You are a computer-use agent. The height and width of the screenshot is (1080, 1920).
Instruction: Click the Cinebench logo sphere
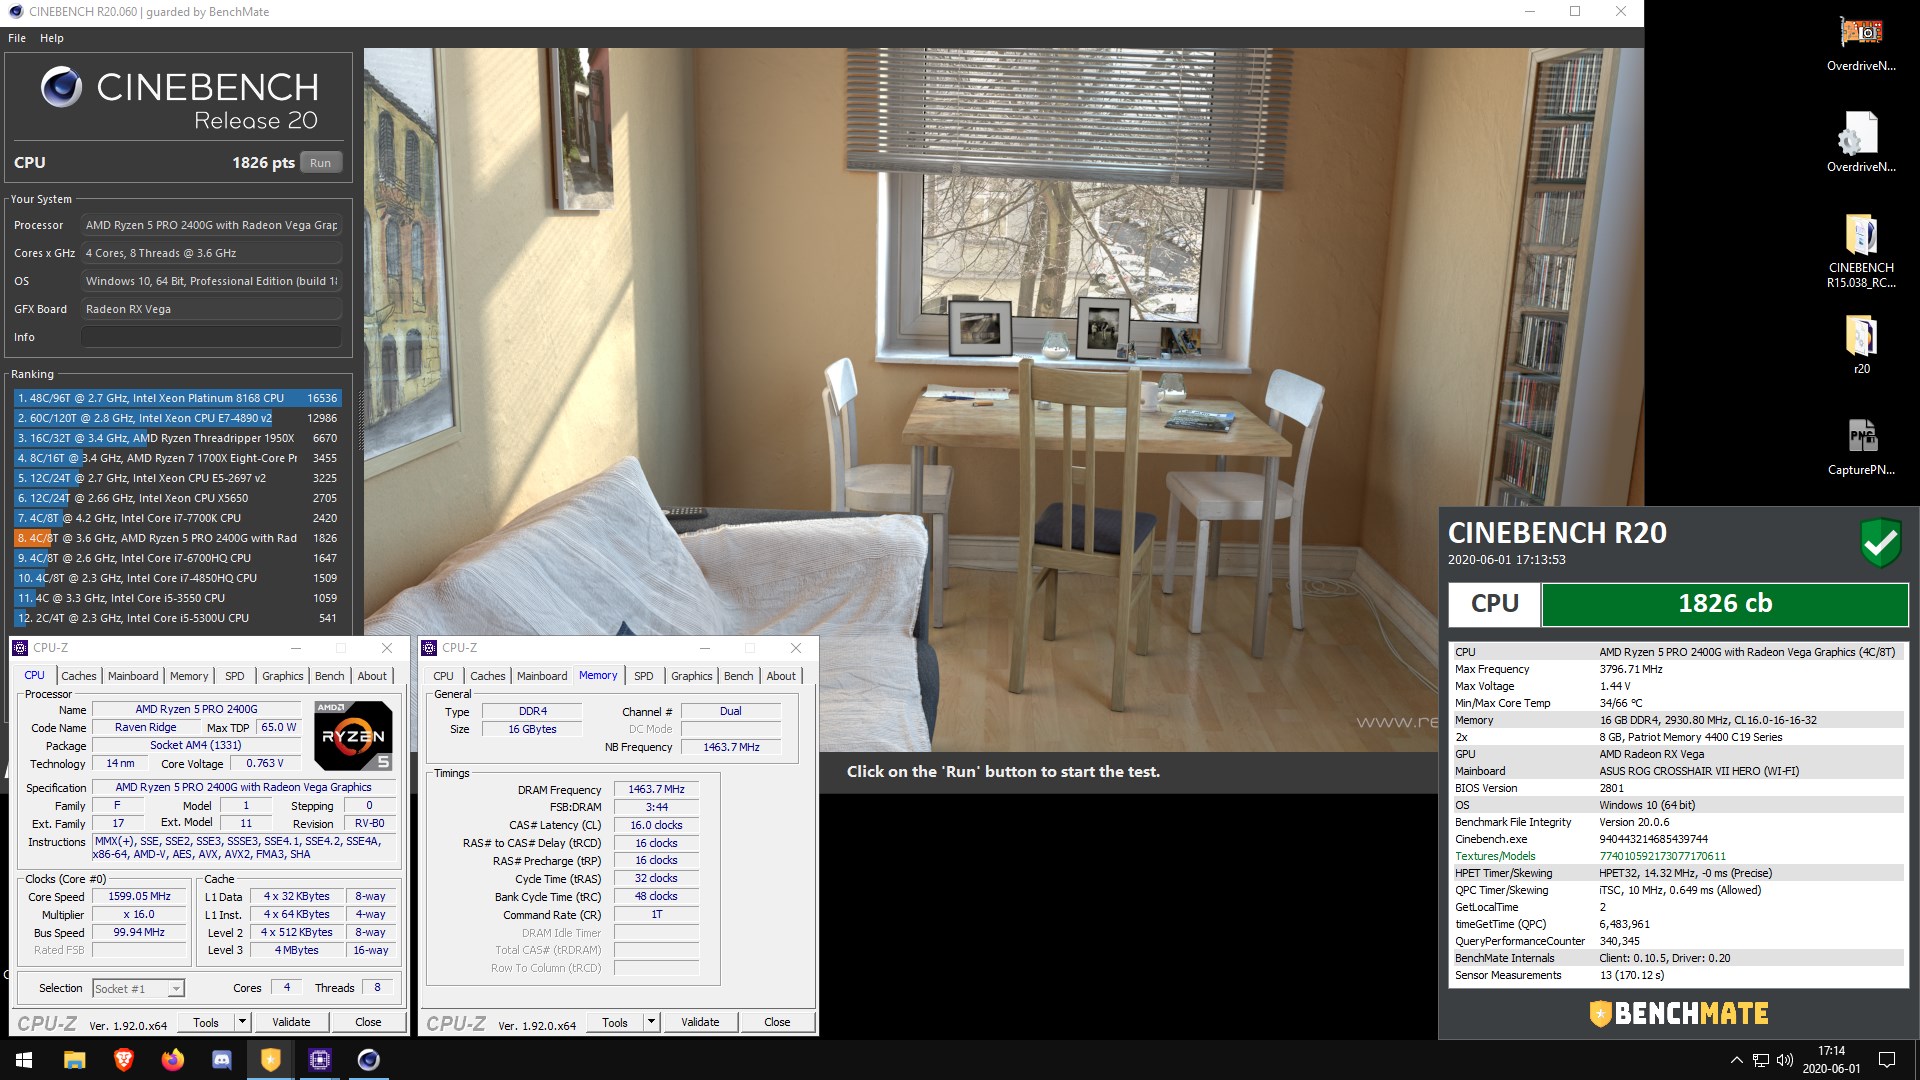(x=61, y=88)
